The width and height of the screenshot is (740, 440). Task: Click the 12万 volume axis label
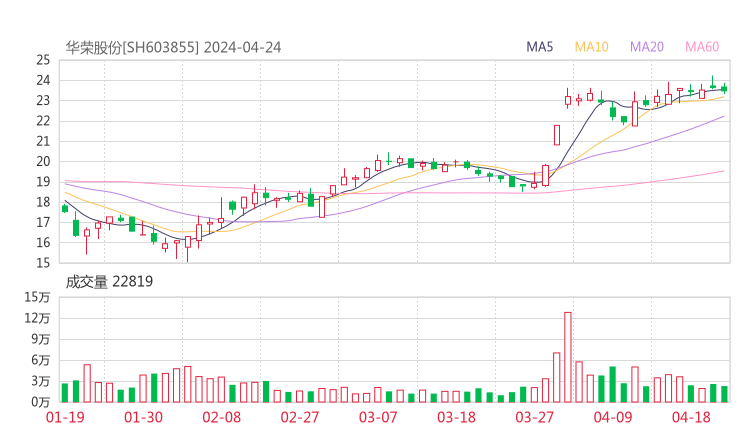click(37, 318)
